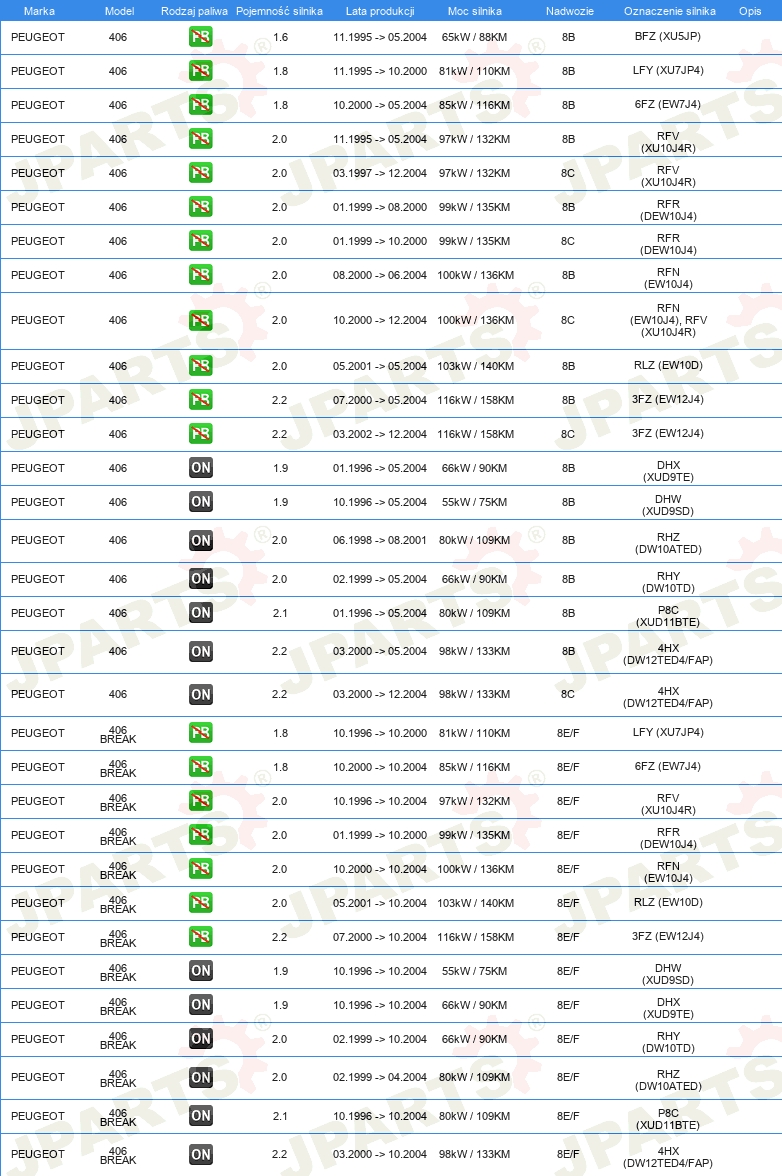This screenshot has height=1176, width=782.
Task: Click PB icon in the RFN, RFV 8C row
Action: pos(200,320)
